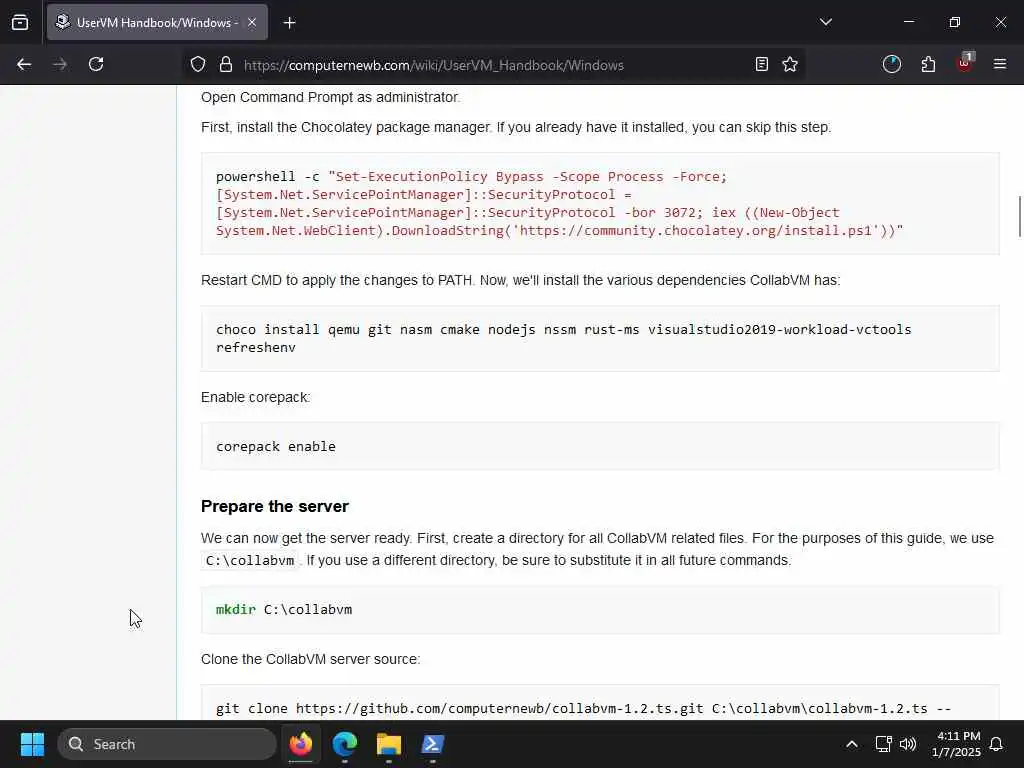
Task: Click 'Enable corepack:' text
Action: (255, 397)
